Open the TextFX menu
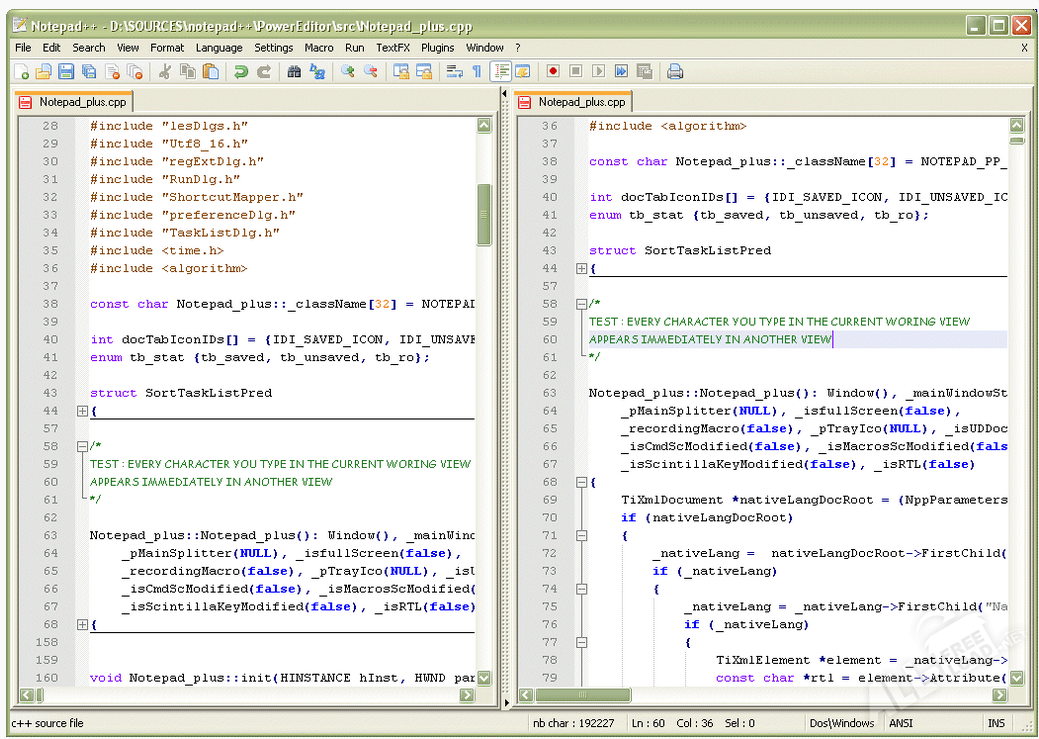The image size is (1039, 739). click(x=393, y=47)
